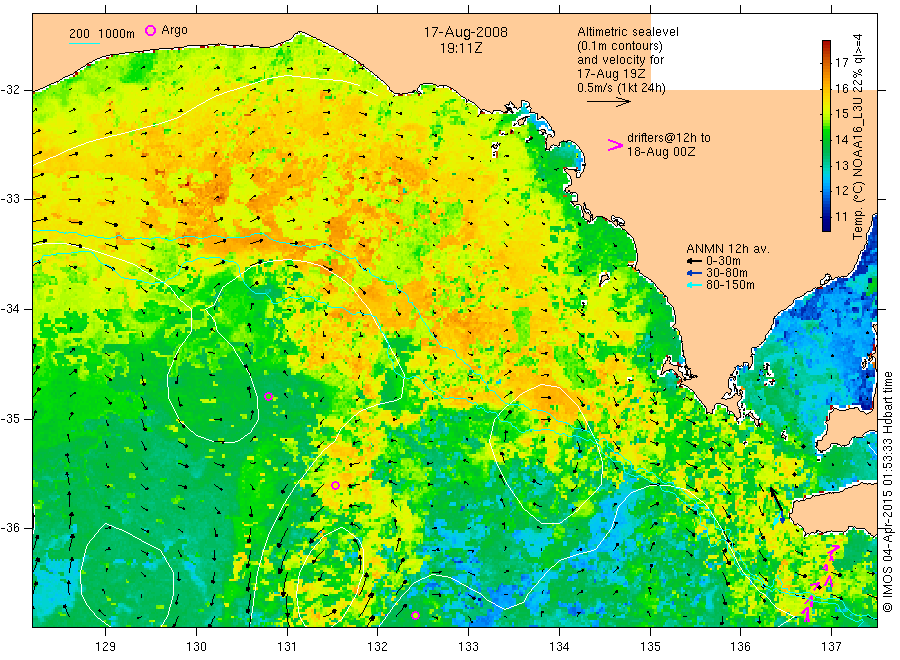Click the magenta drifter track near 36.2S 137E

pos(832,552)
